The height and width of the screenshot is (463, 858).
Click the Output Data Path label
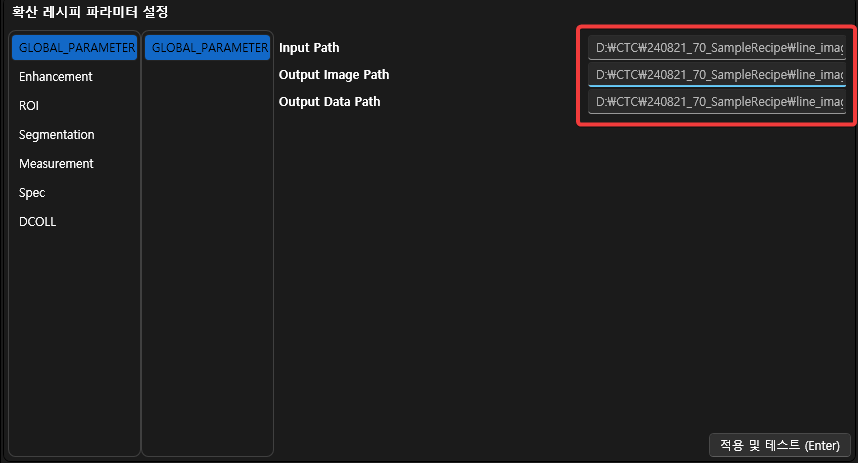329,102
